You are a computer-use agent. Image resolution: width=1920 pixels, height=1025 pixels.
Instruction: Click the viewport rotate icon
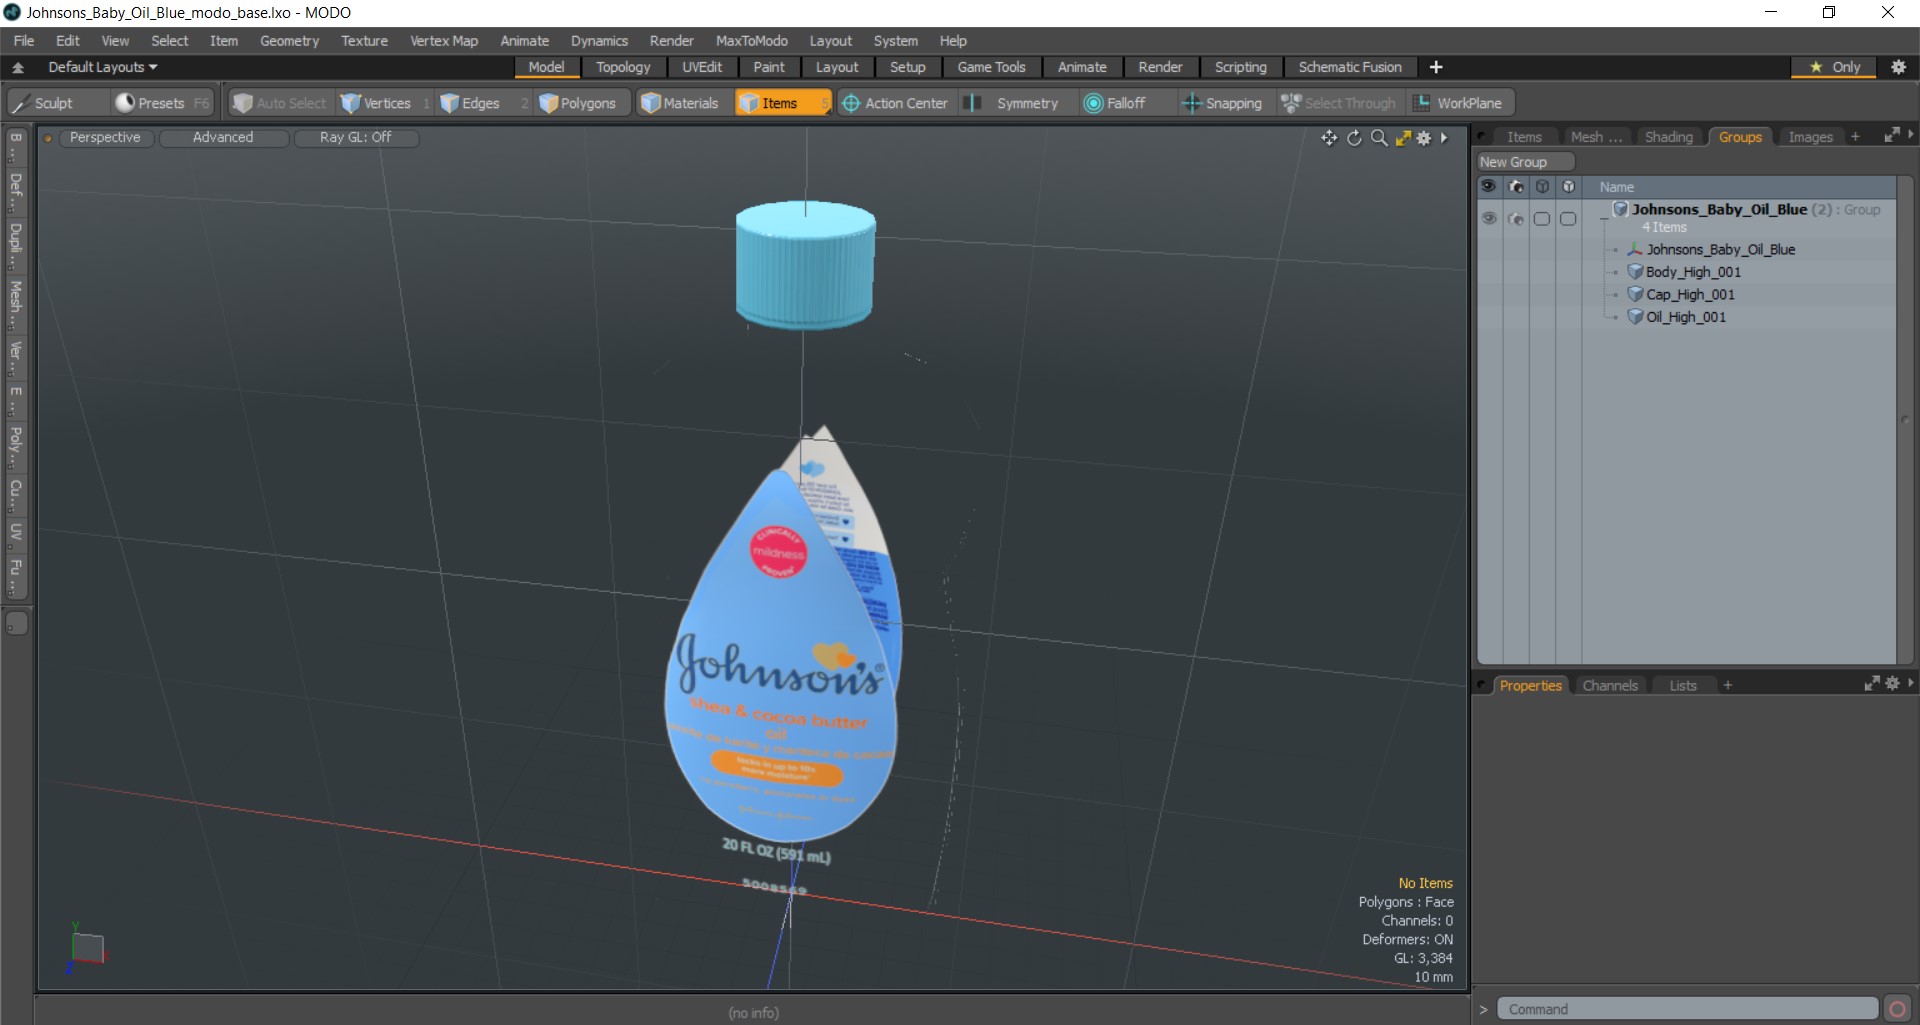point(1354,138)
